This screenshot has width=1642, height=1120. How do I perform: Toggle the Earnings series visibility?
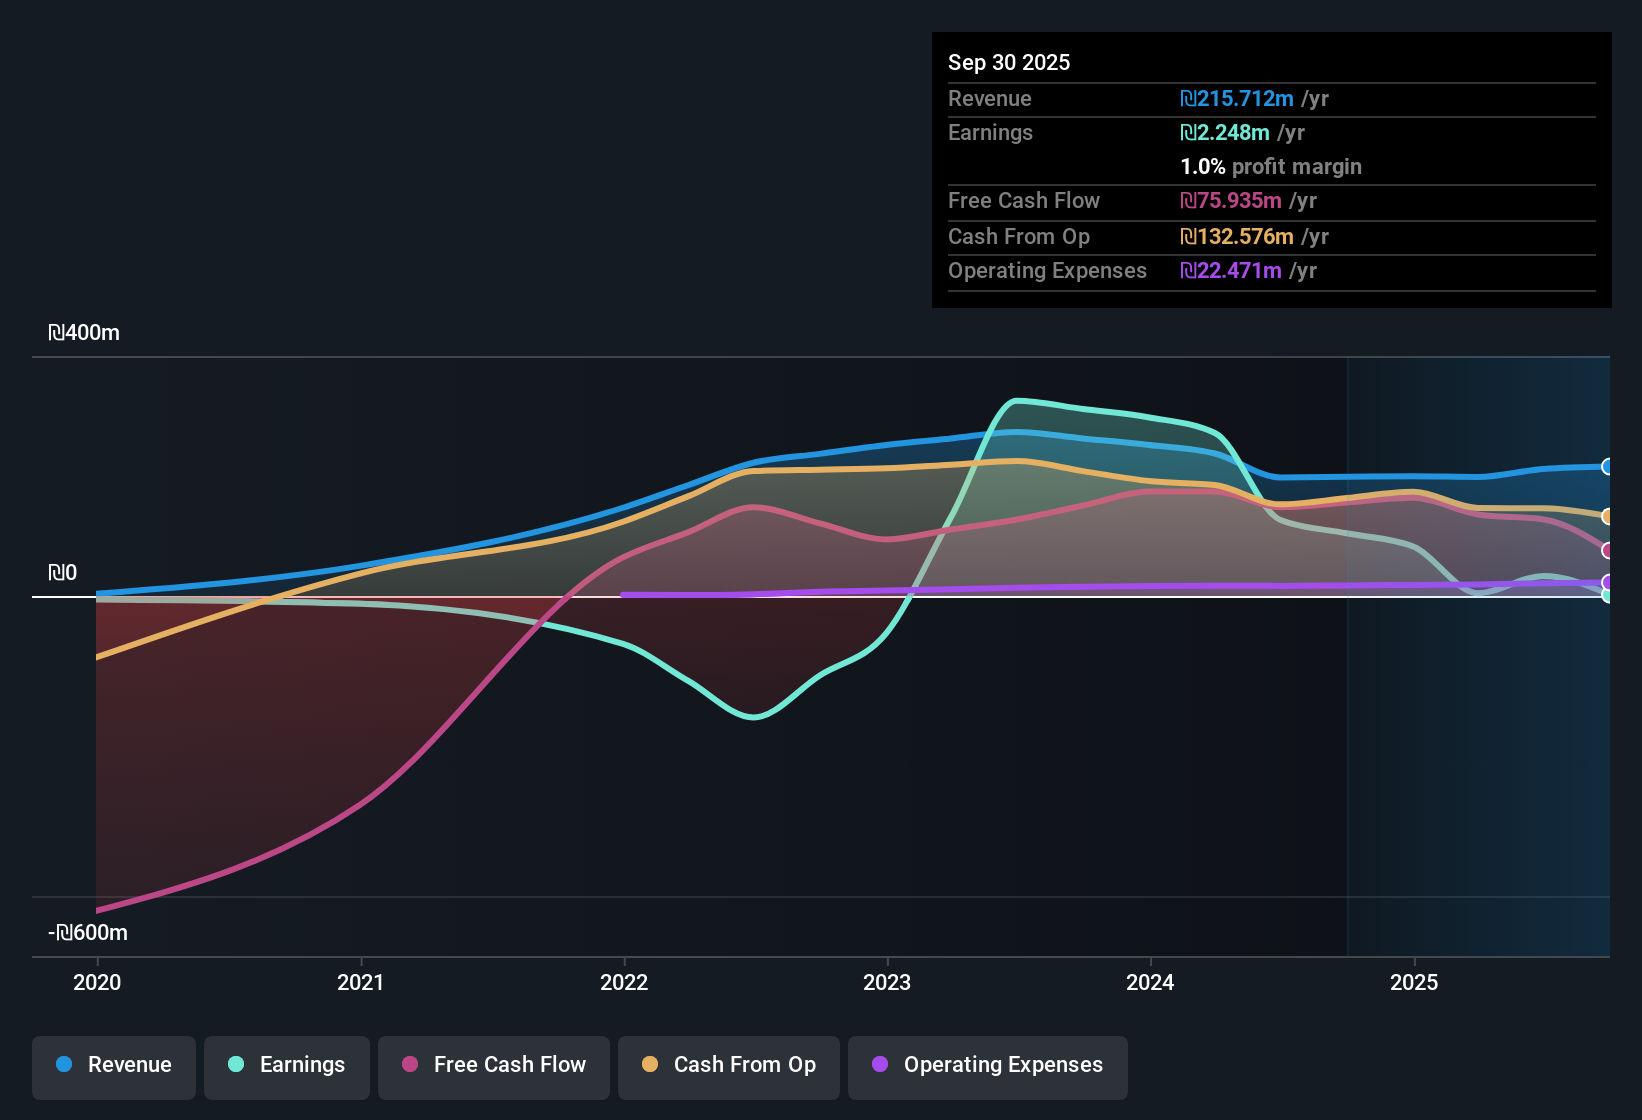(x=287, y=1065)
